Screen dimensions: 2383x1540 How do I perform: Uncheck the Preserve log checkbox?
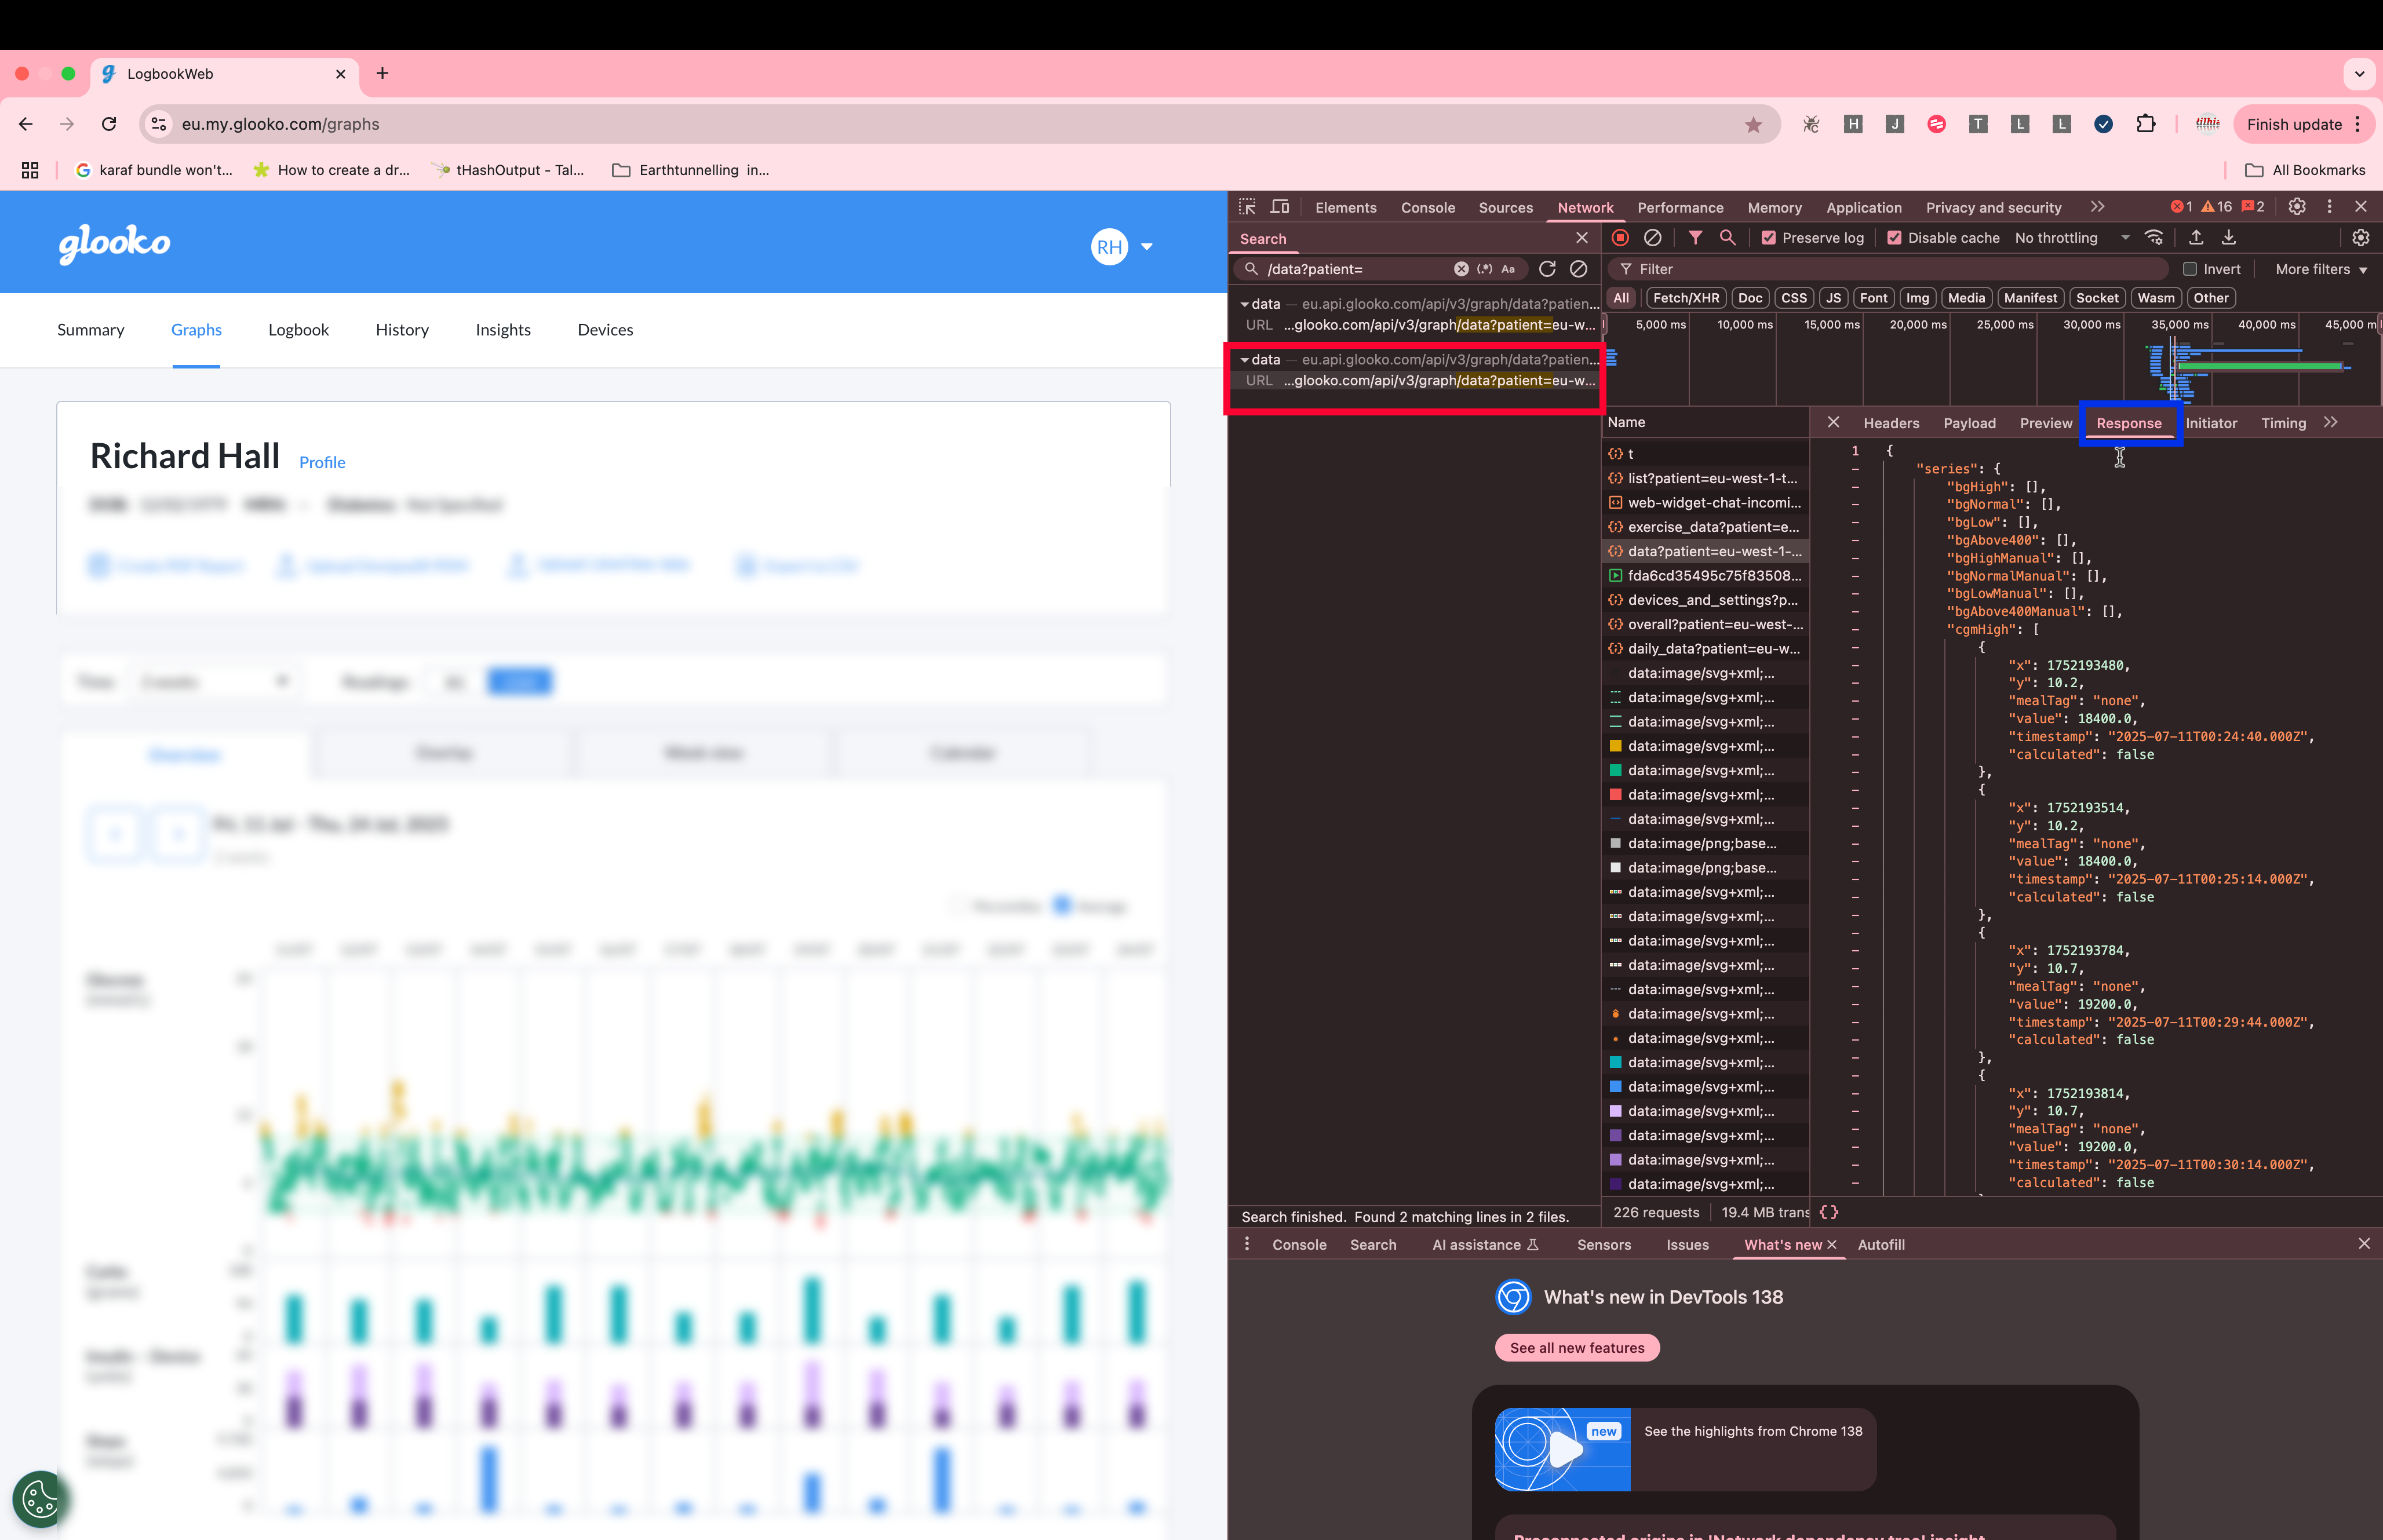coord(1768,238)
